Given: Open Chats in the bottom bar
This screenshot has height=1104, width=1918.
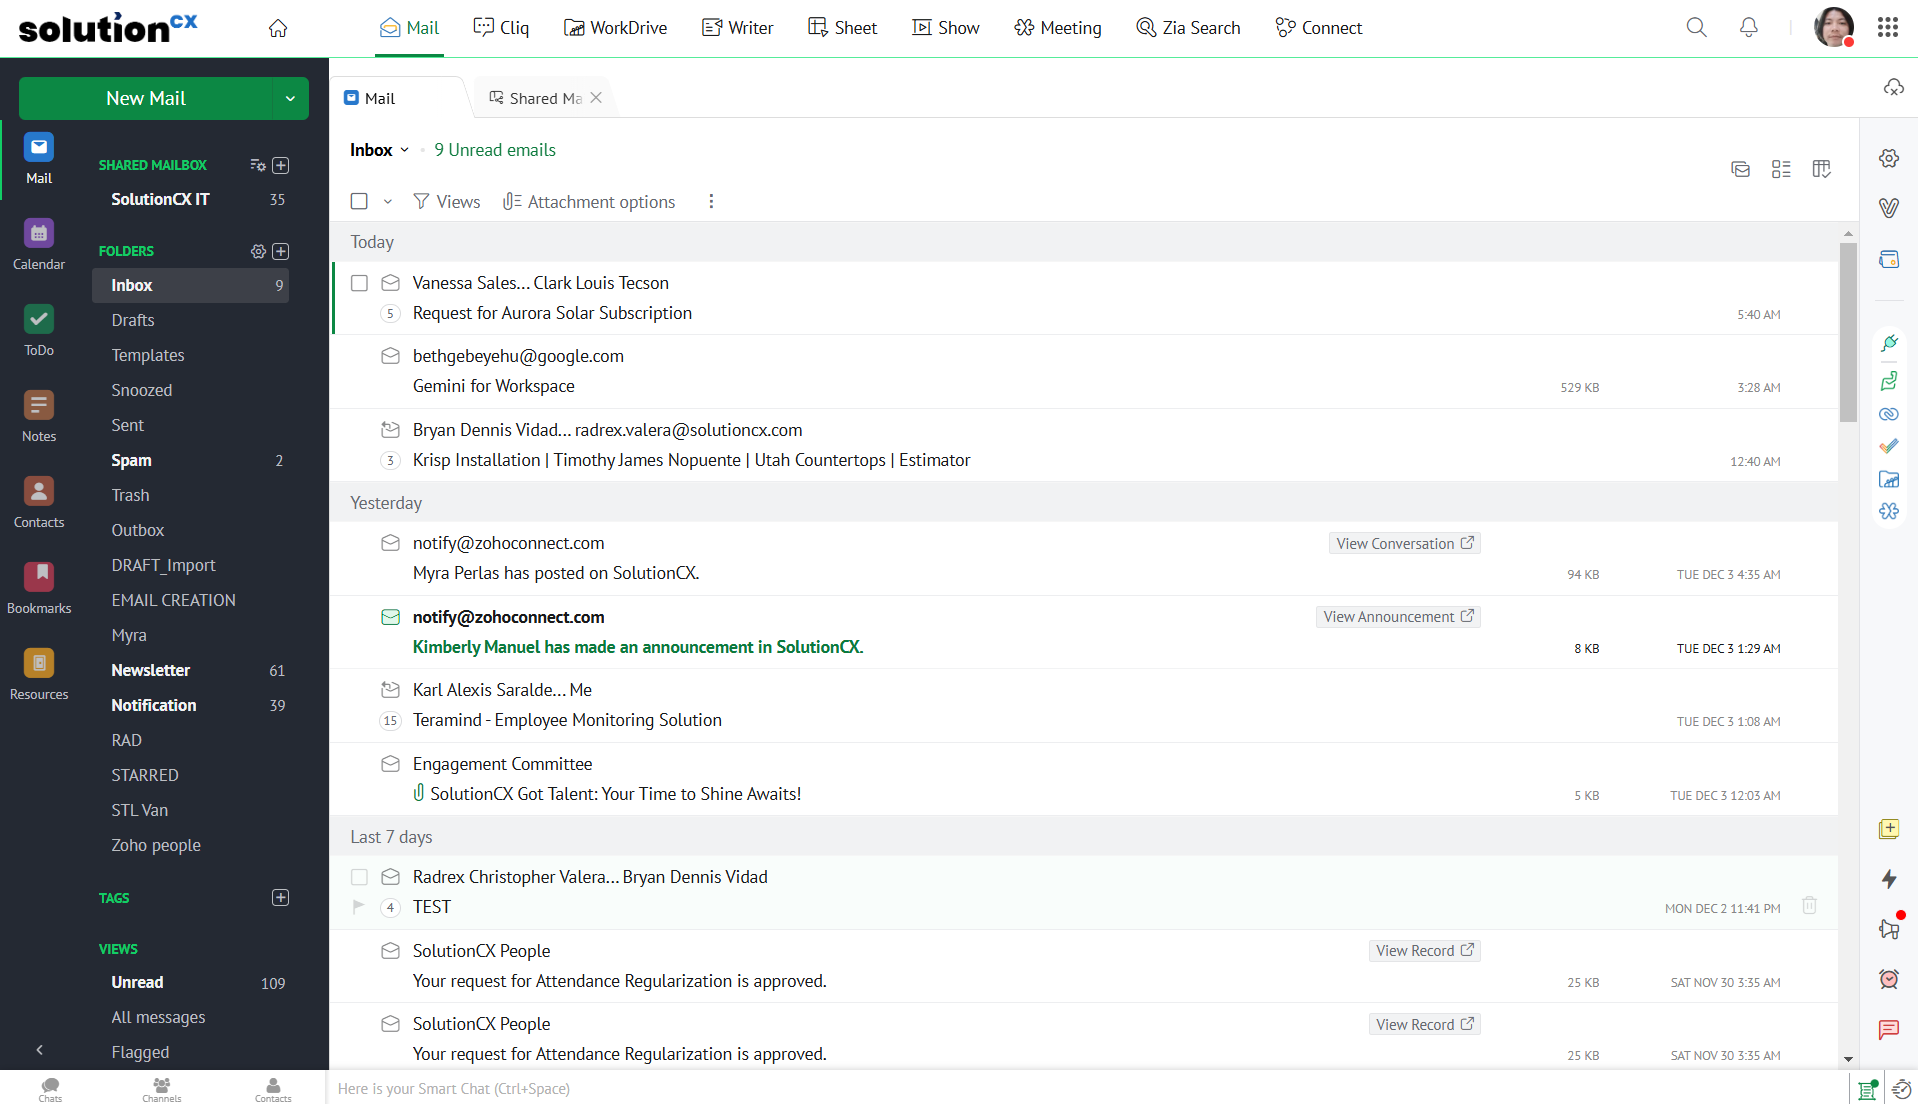Looking at the screenshot, I should tap(50, 1089).
